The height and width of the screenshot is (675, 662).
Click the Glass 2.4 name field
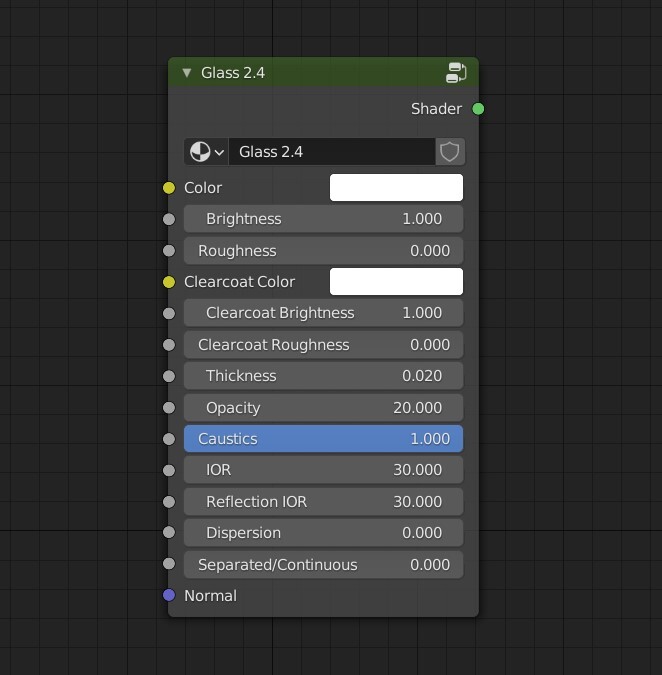point(332,152)
